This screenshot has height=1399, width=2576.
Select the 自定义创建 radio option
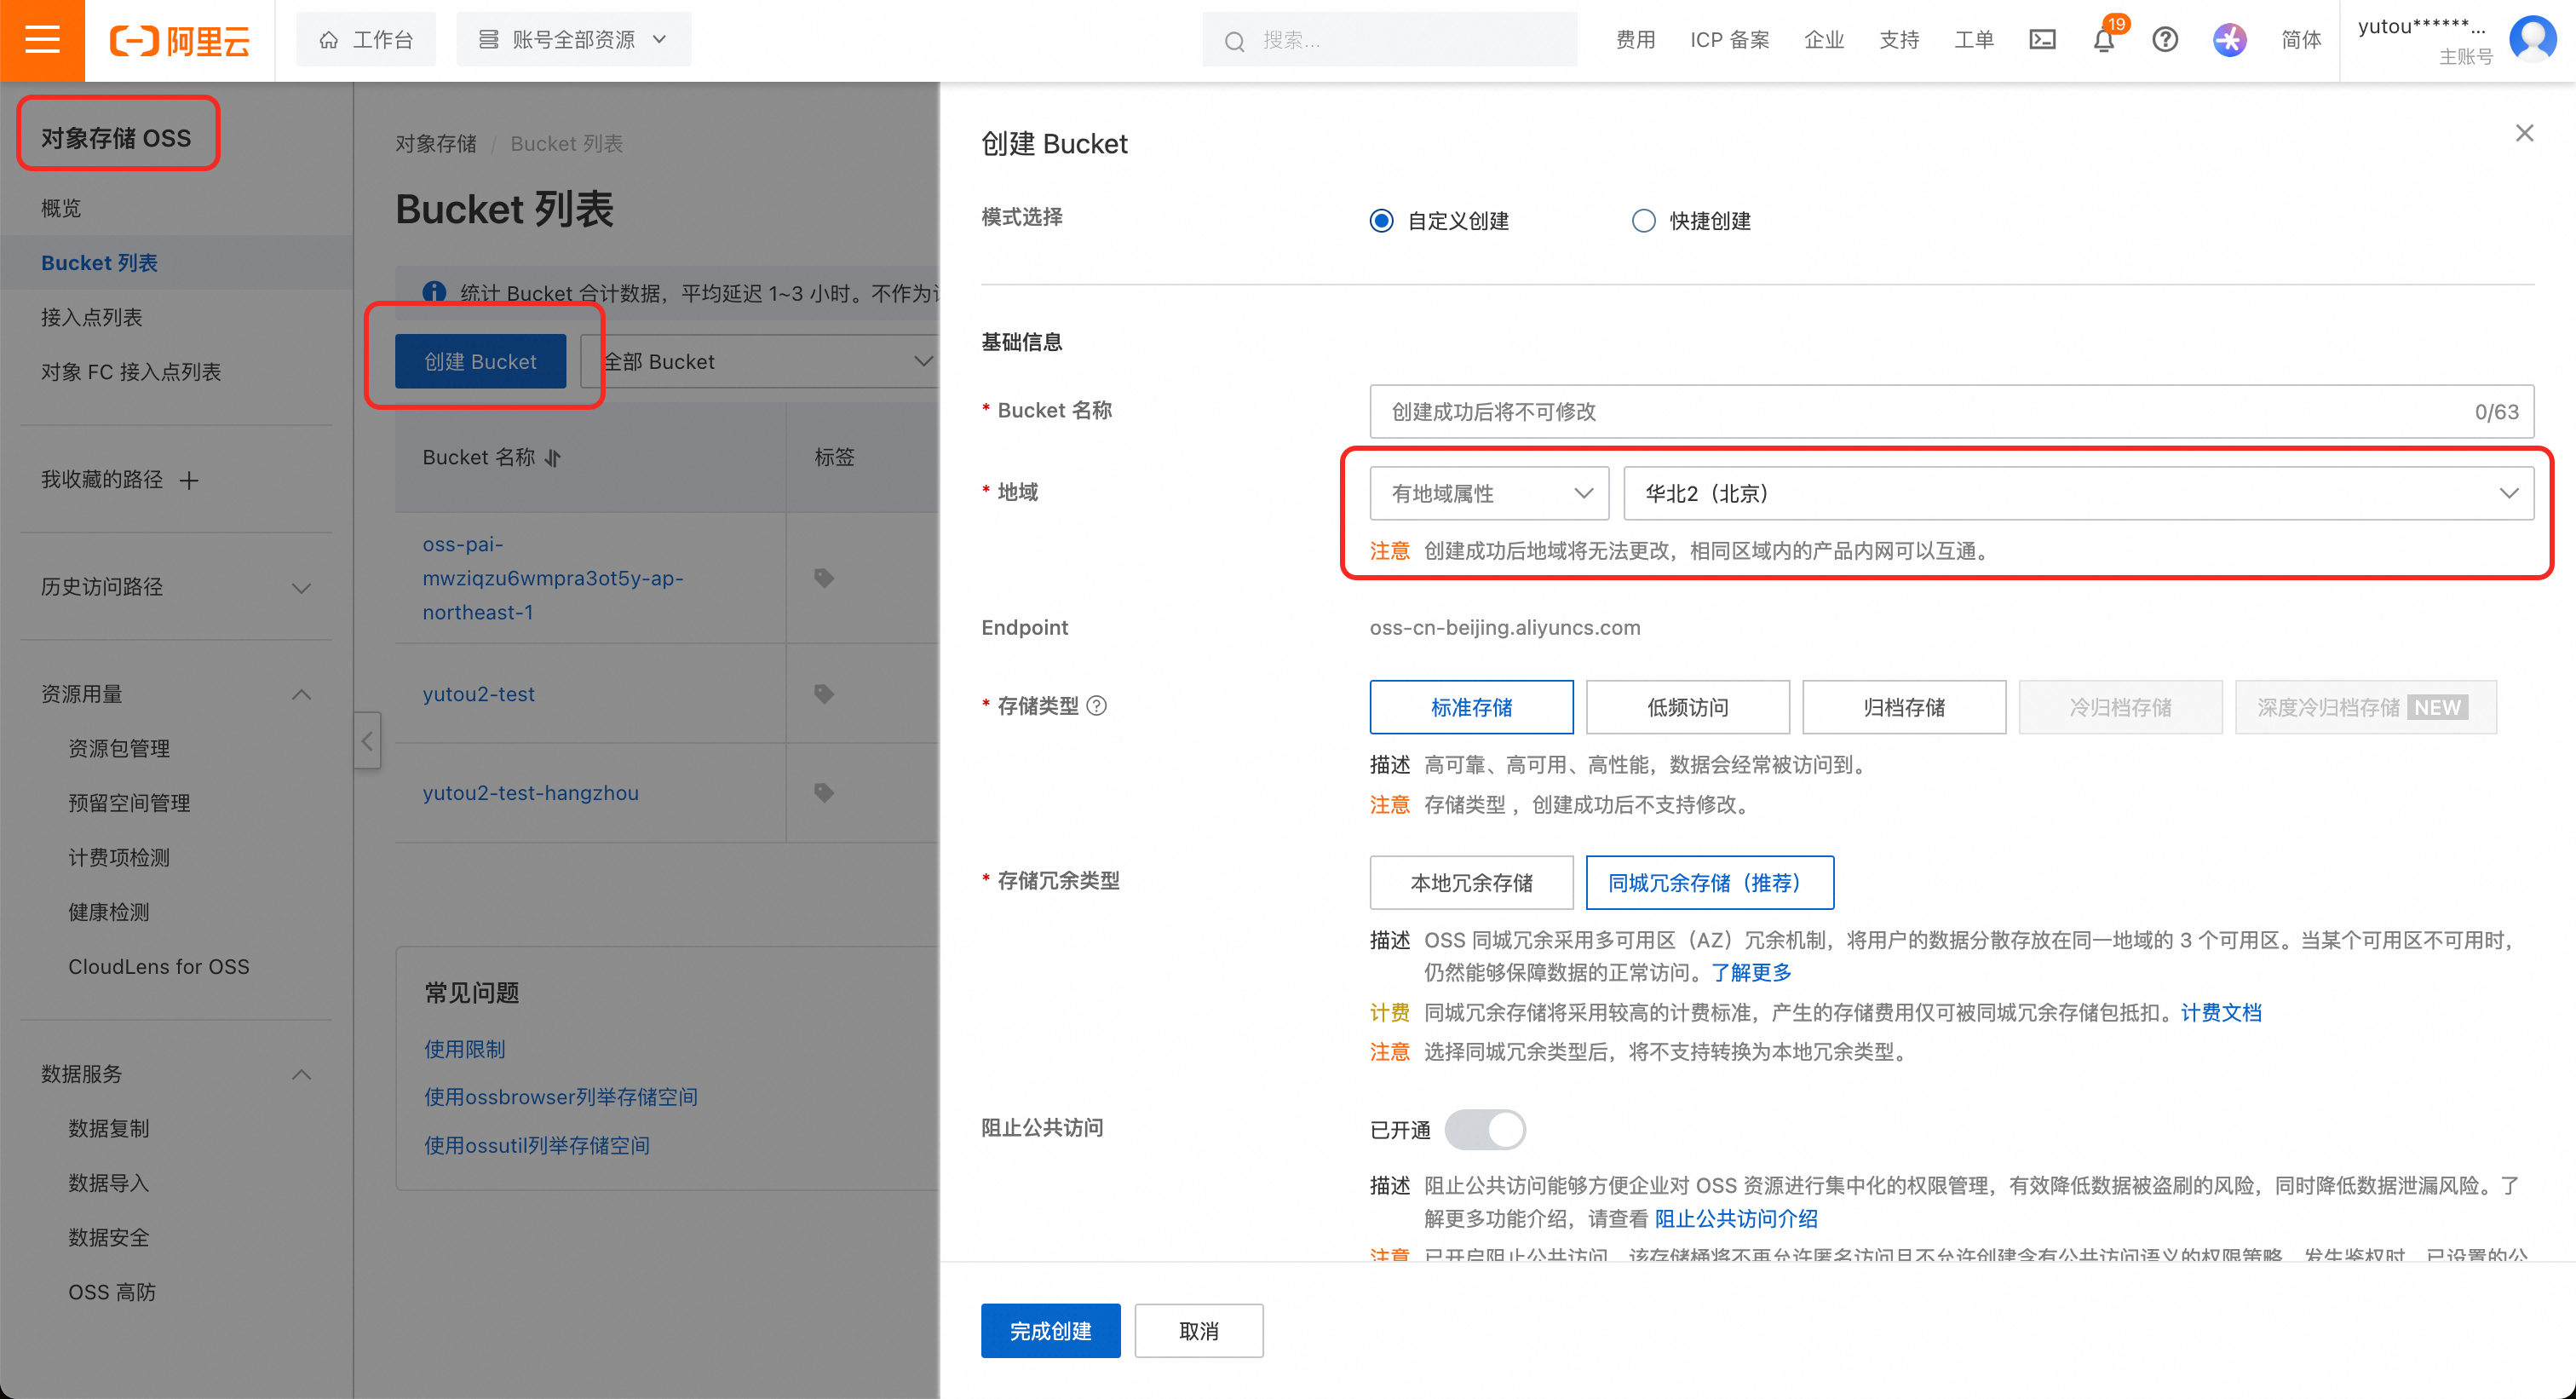pyautogui.click(x=1381, y=221)
